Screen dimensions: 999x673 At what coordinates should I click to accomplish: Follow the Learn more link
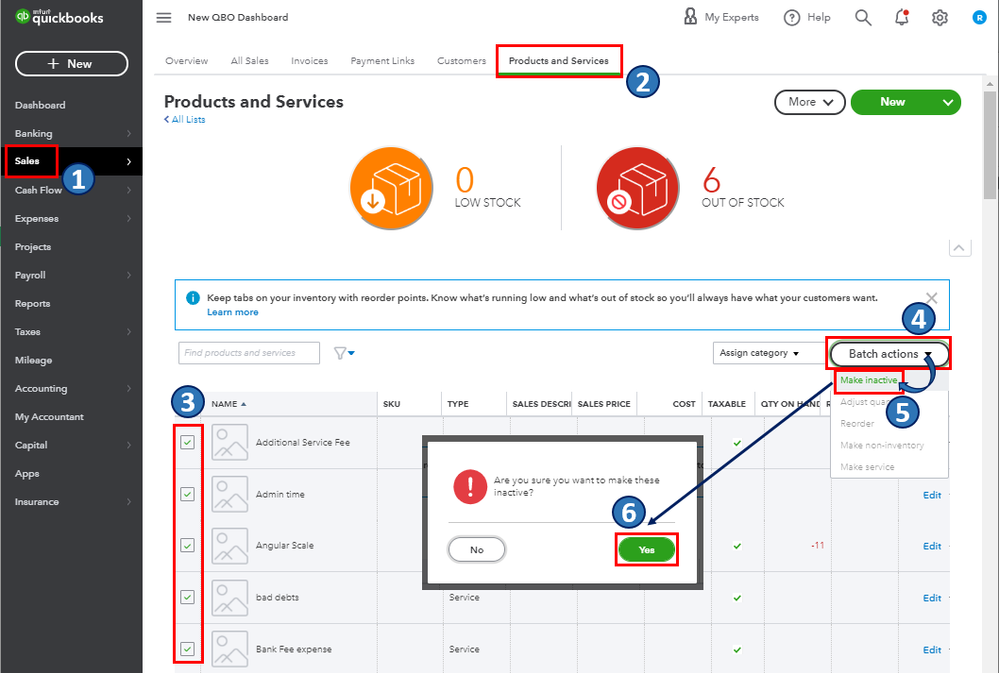click(x=233, y=312)
